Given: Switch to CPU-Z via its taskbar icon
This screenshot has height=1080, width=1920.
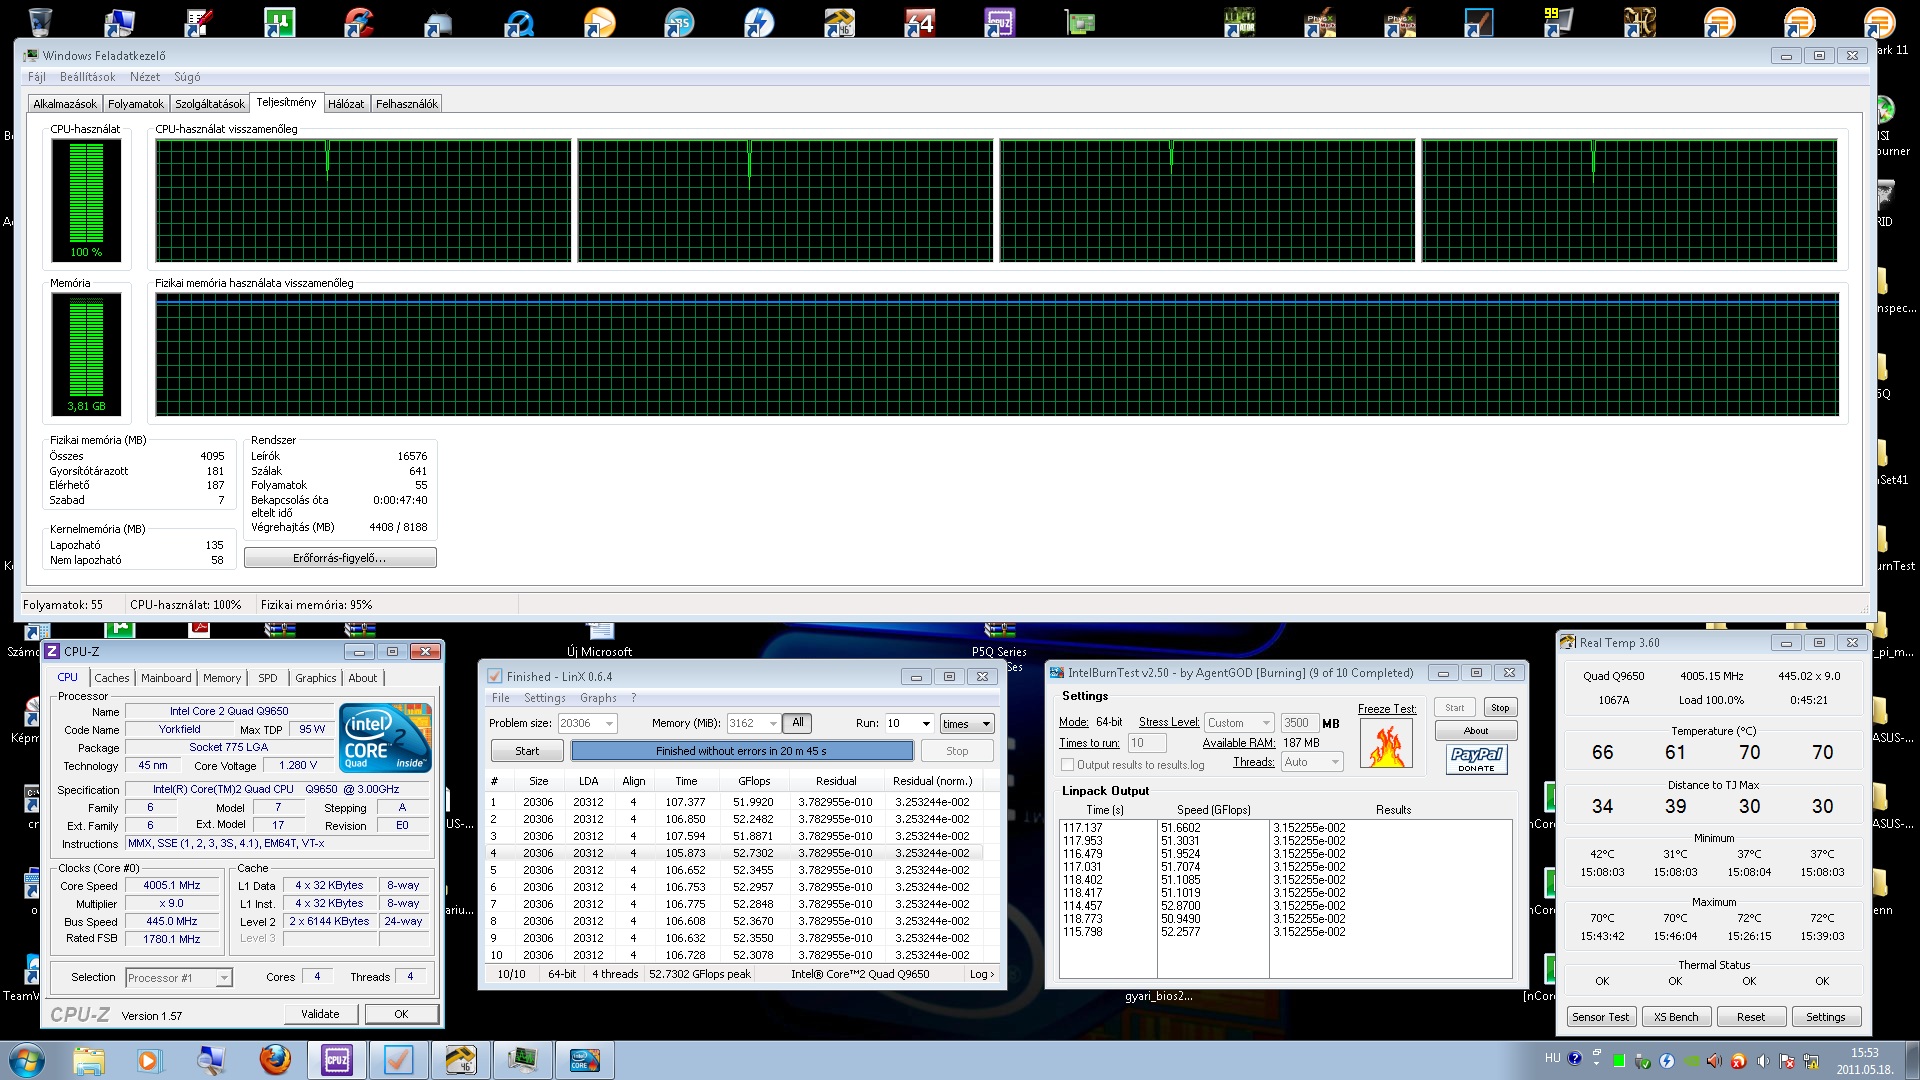Looking at the screenshot, I should [337, 1060].
